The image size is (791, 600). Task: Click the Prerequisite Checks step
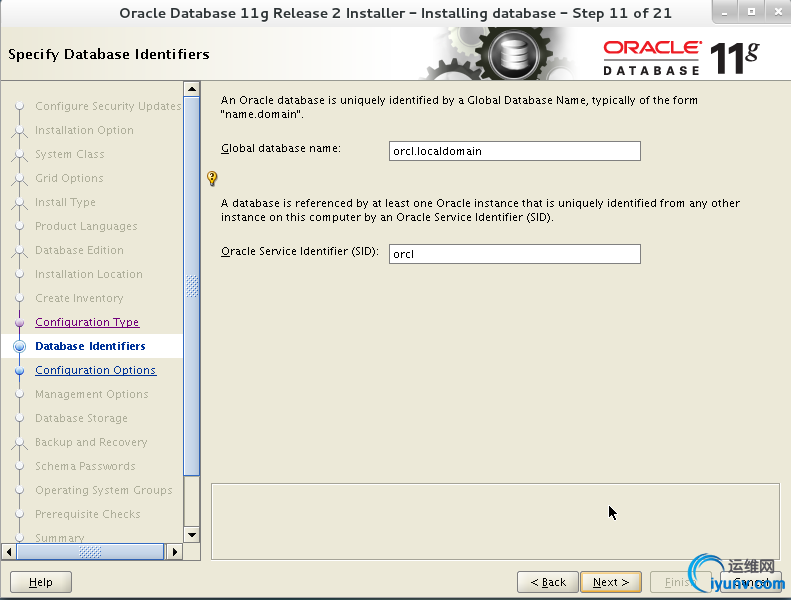(88, 514)
